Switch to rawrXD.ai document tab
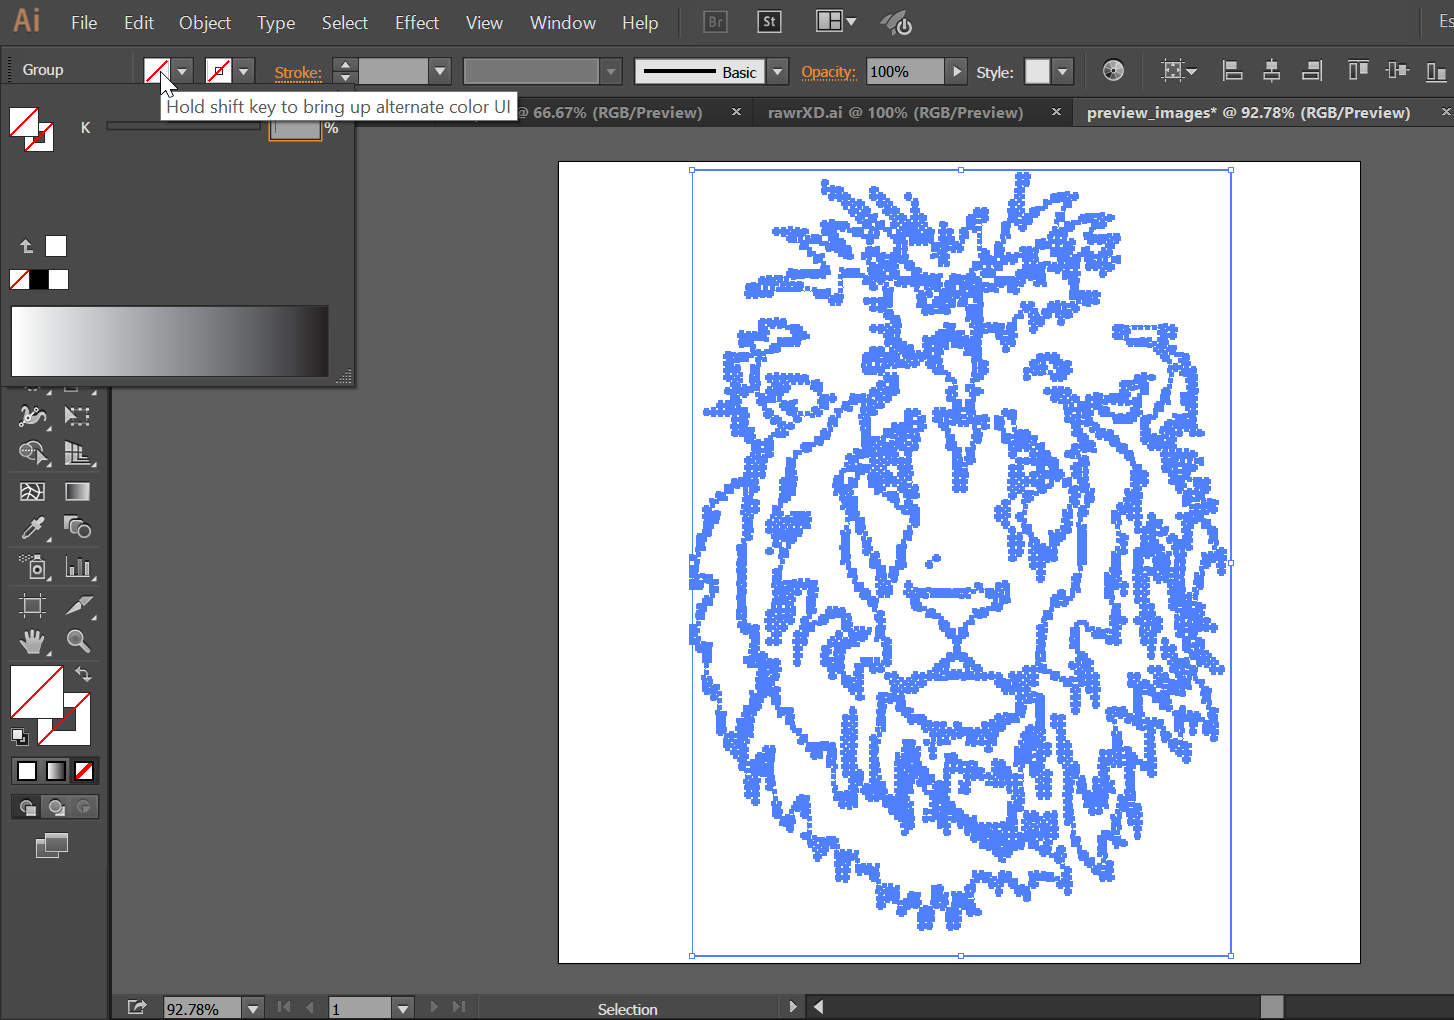The width and height of the screenshot is (1454, 1020). coord(896,112)
